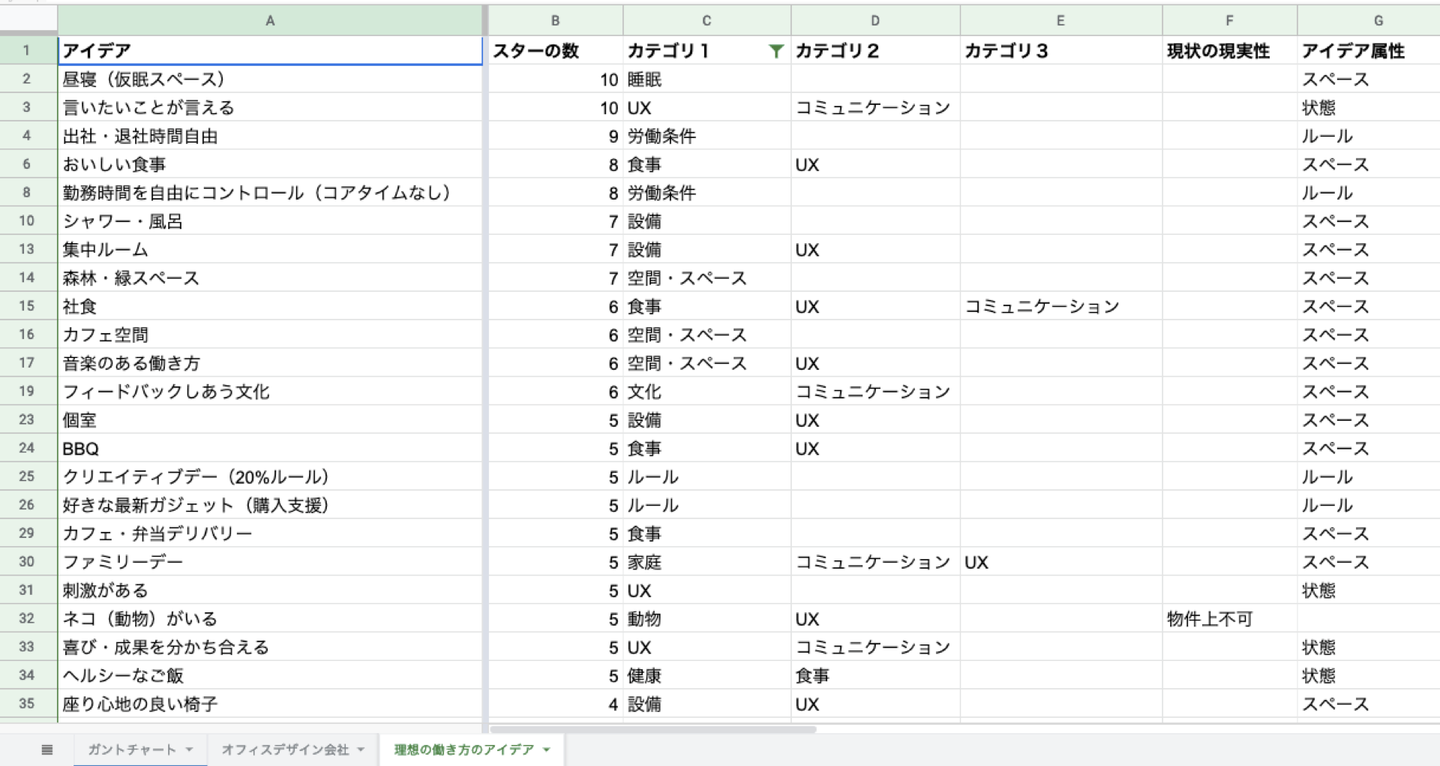1440x766 pixels.
Task: Select column C header
Action: (x=707, y=20)
